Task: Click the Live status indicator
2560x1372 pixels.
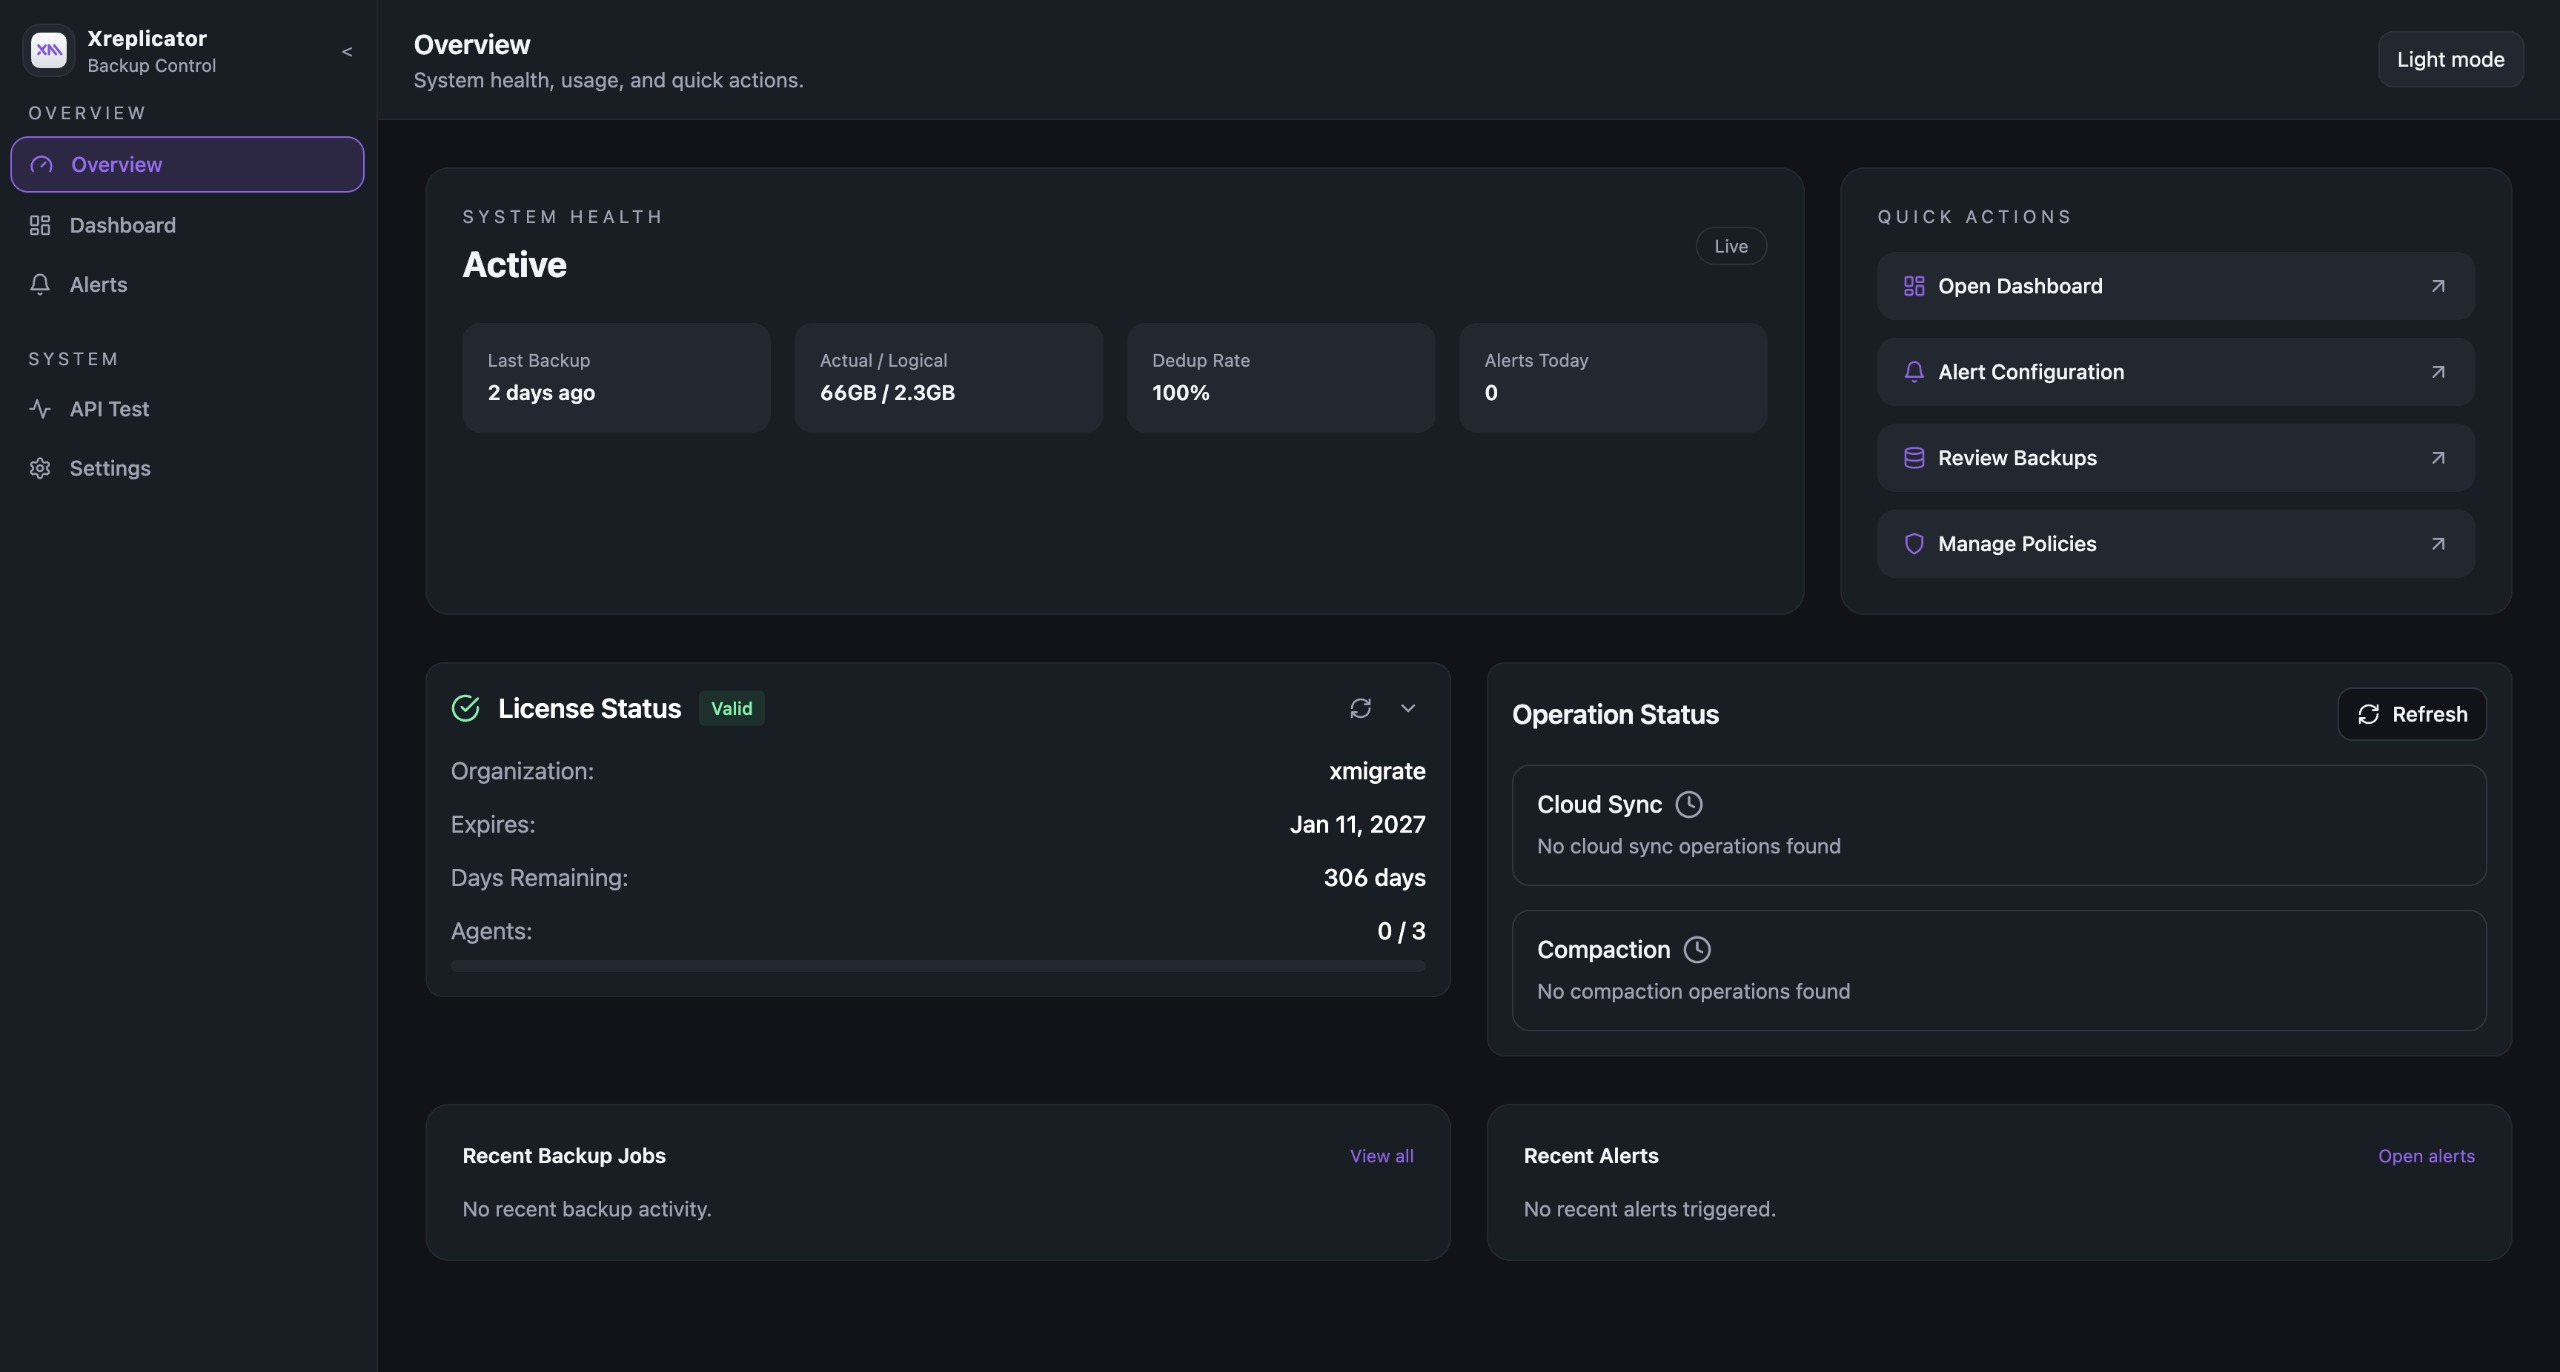Action: [x=1730, y=246]
